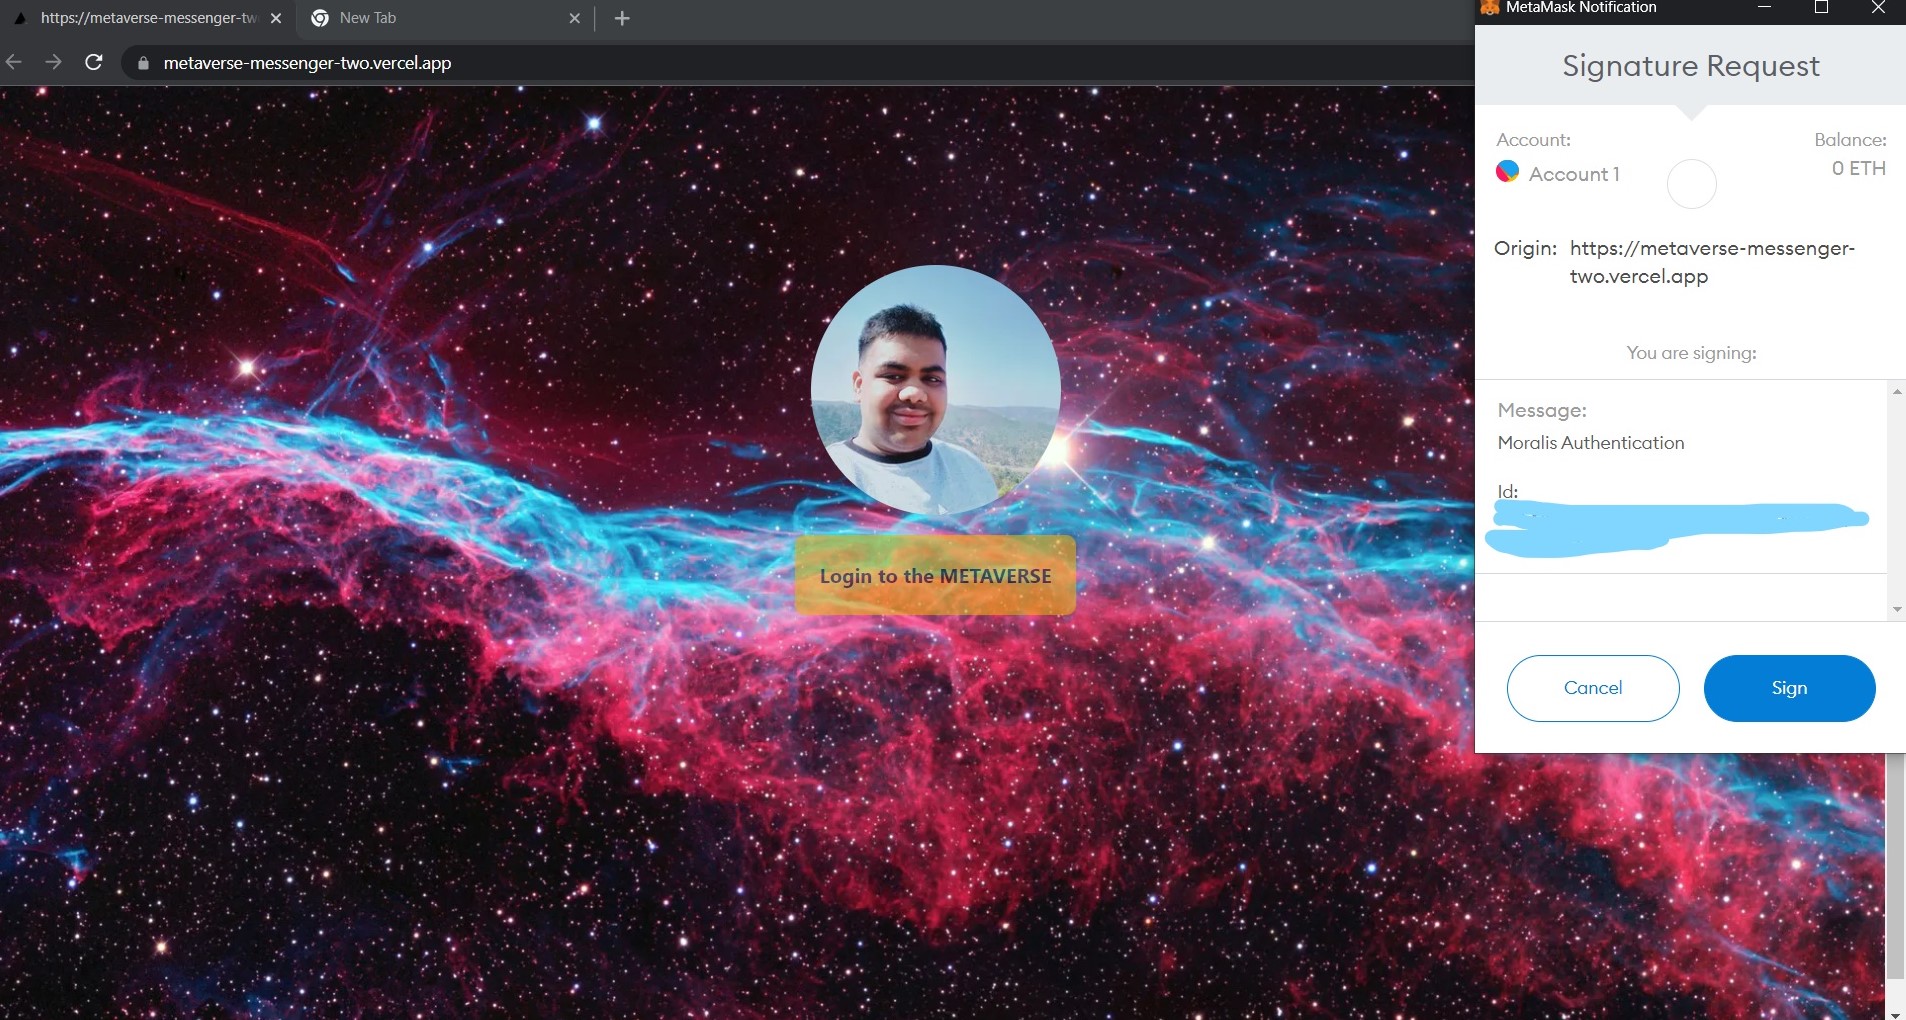Image resolution: width=1906 pixels, height=1020 pixels.
Task: Click the MetaMask fox icon in the title bar
Action: 1487,8
